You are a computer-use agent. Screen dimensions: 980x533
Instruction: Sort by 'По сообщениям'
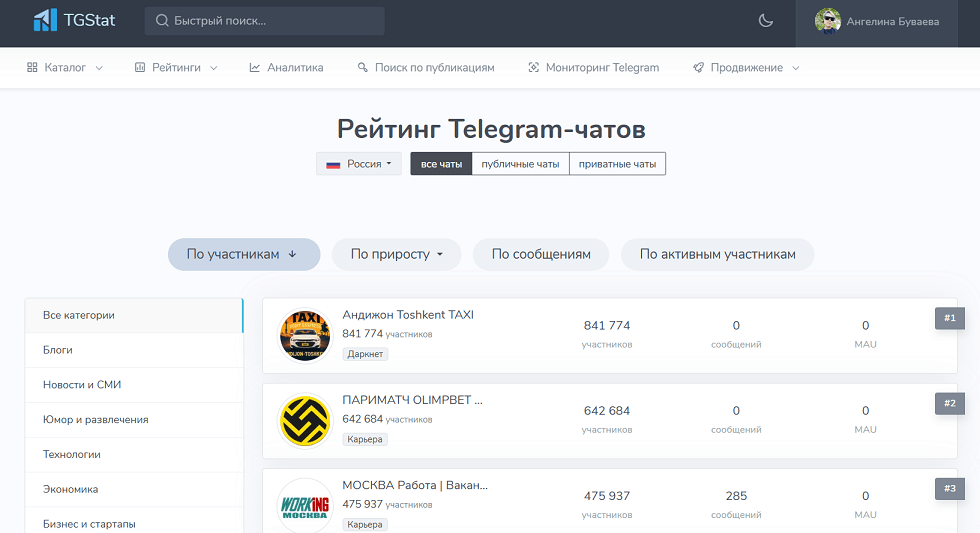coord(541,254)
